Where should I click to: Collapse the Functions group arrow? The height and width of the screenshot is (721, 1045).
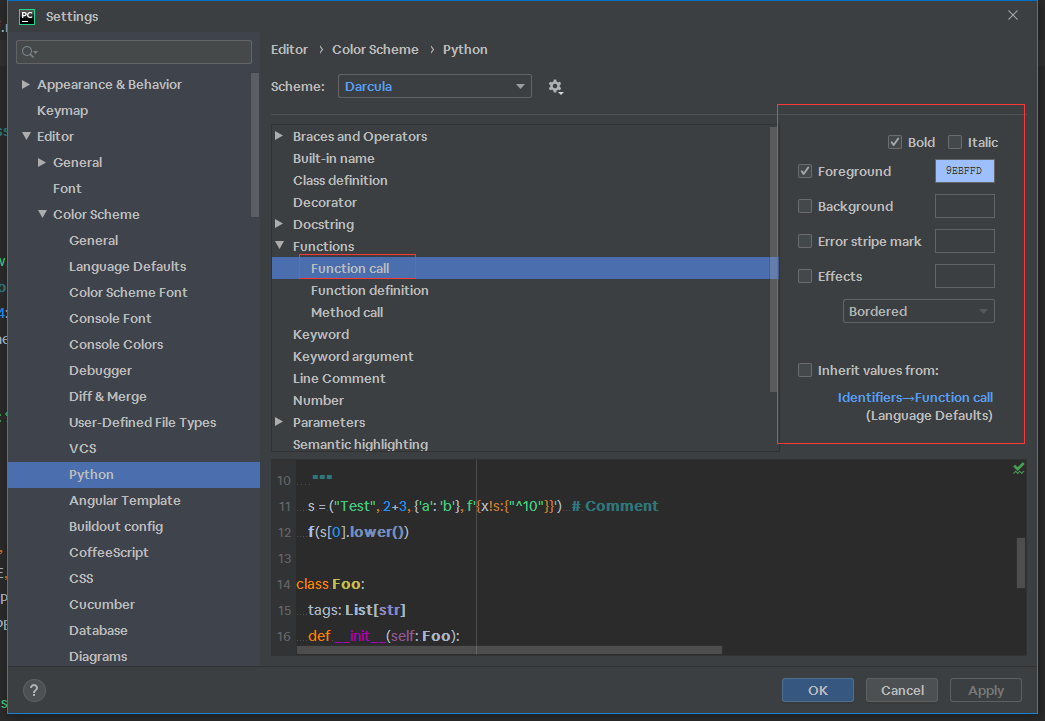point(280,246)
